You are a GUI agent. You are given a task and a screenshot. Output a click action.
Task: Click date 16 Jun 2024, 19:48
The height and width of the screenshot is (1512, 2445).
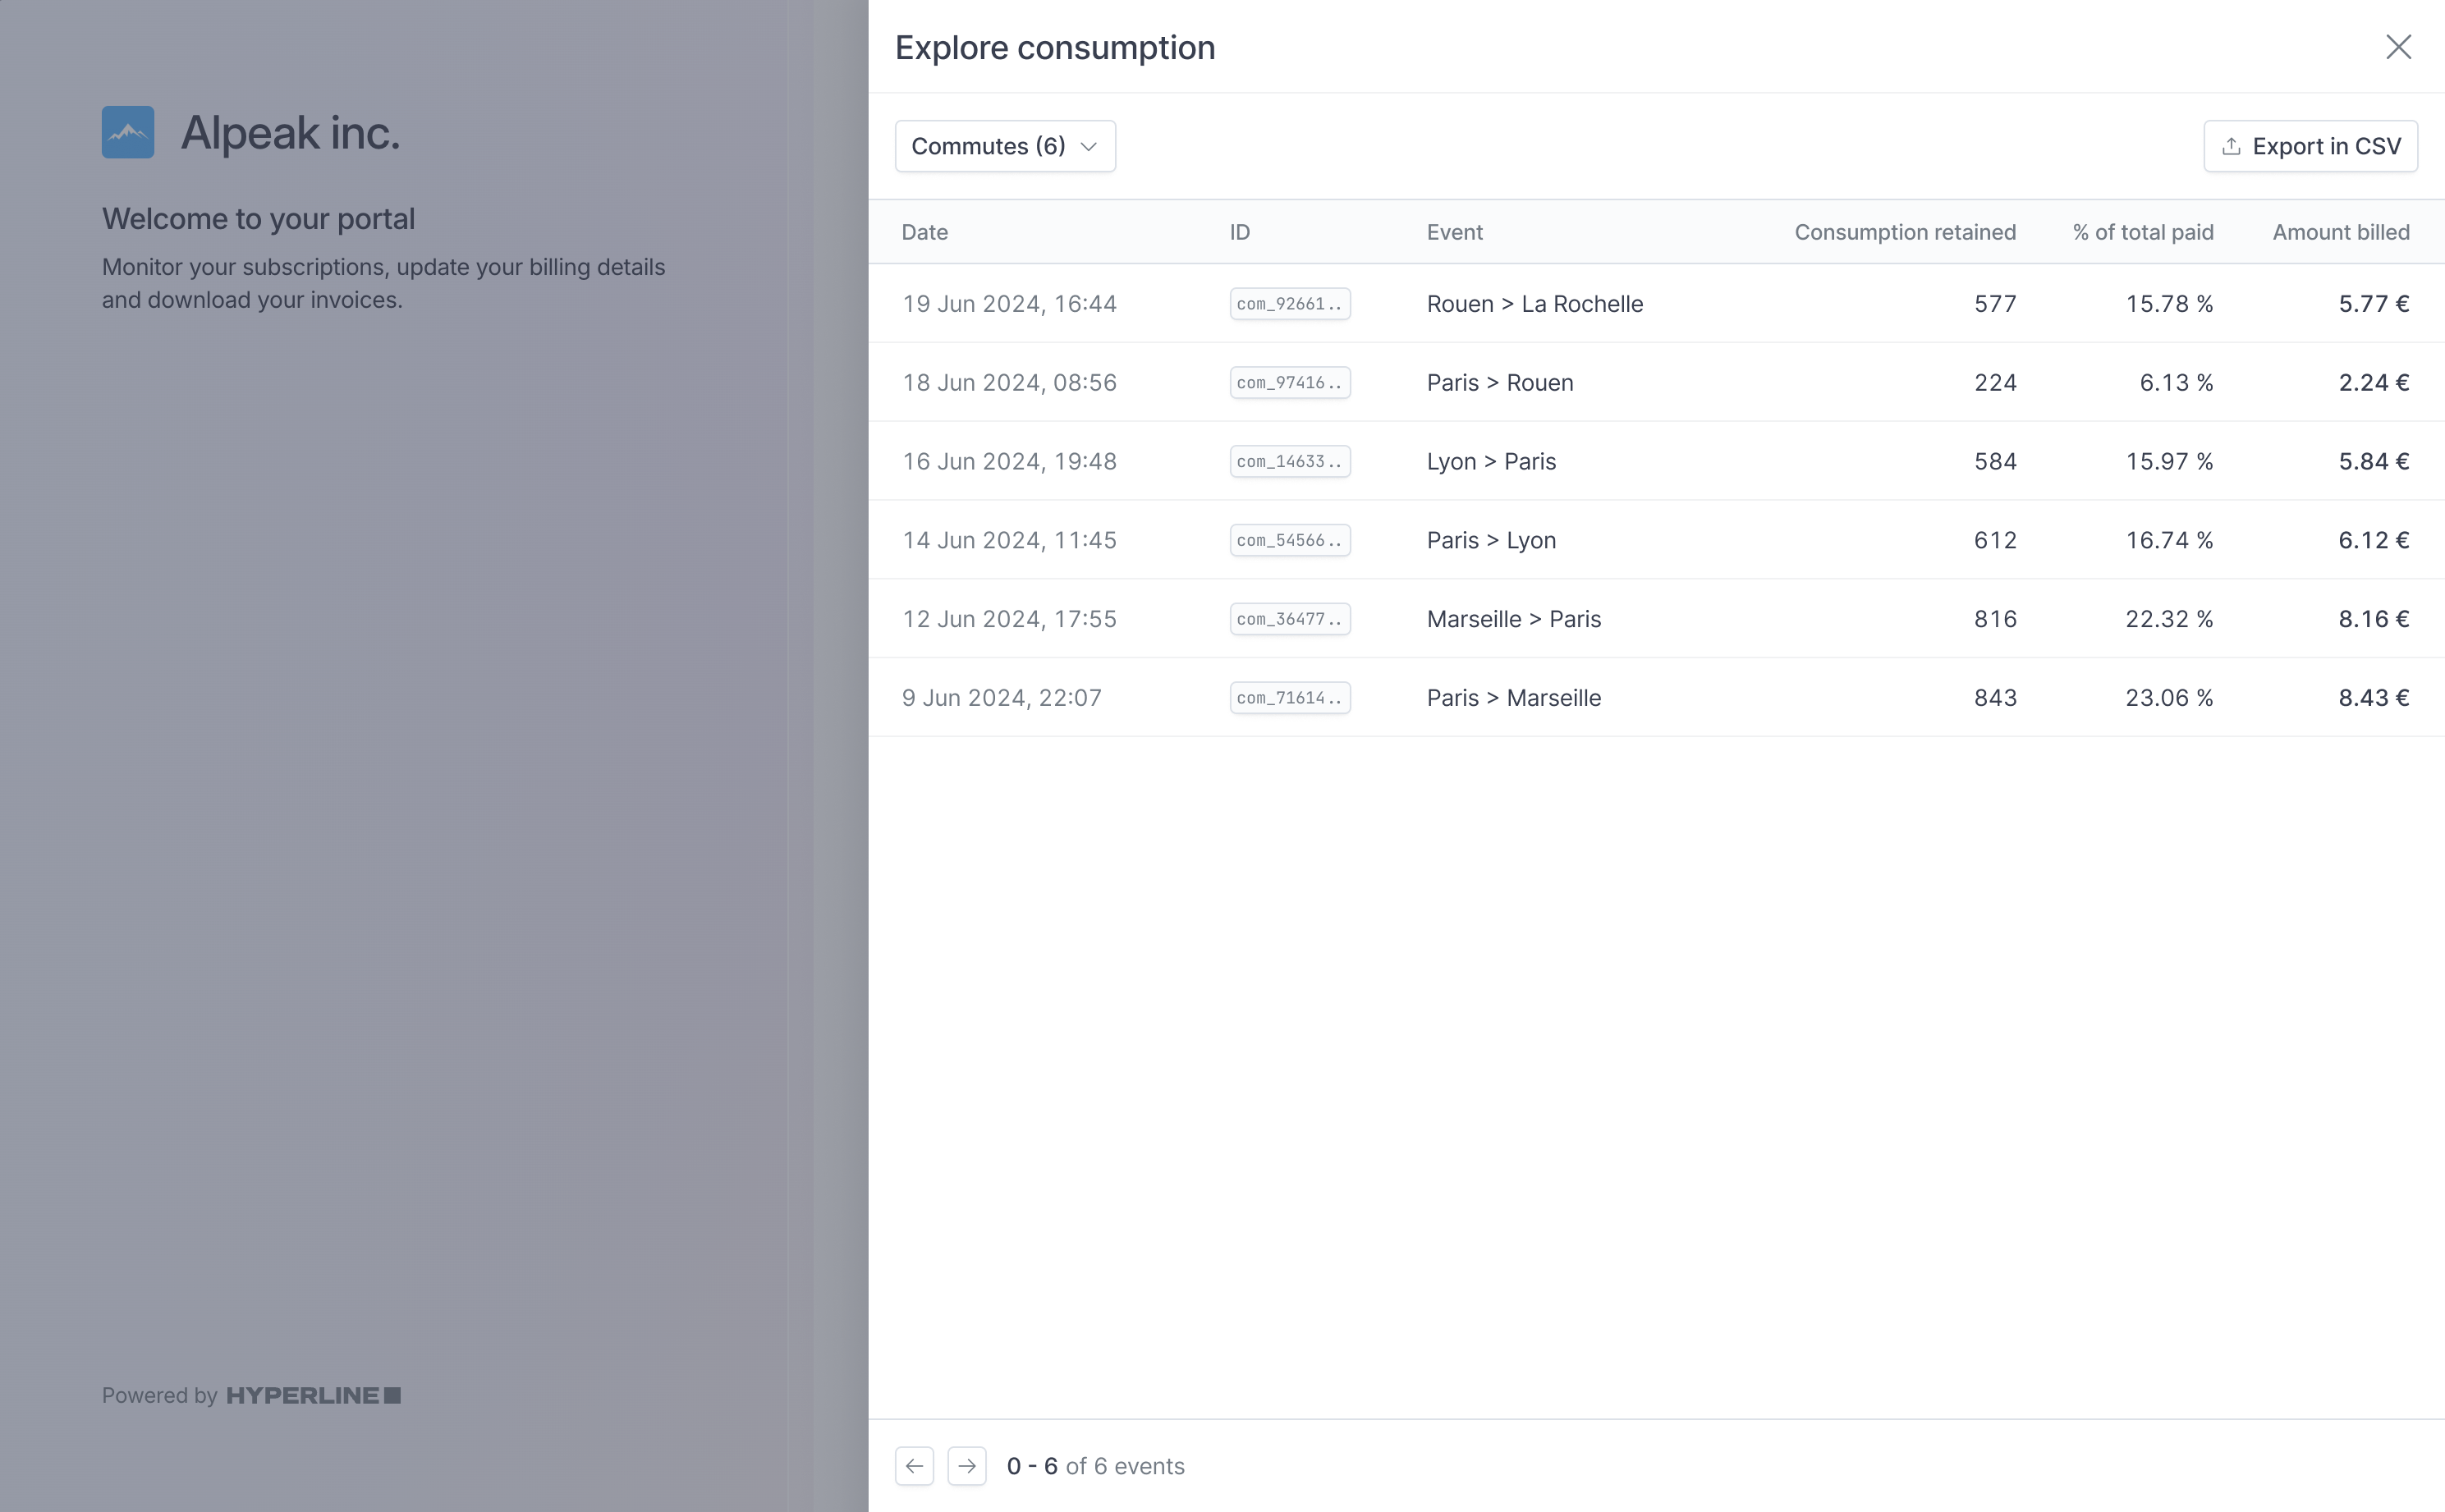(x=1008, y=461)
